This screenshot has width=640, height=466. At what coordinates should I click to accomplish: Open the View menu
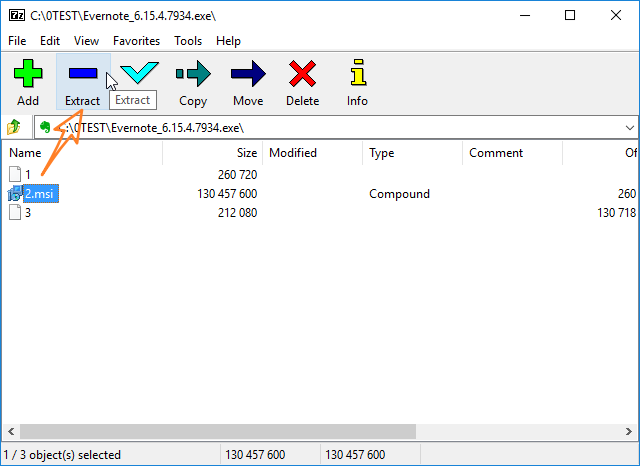[86, 41]
